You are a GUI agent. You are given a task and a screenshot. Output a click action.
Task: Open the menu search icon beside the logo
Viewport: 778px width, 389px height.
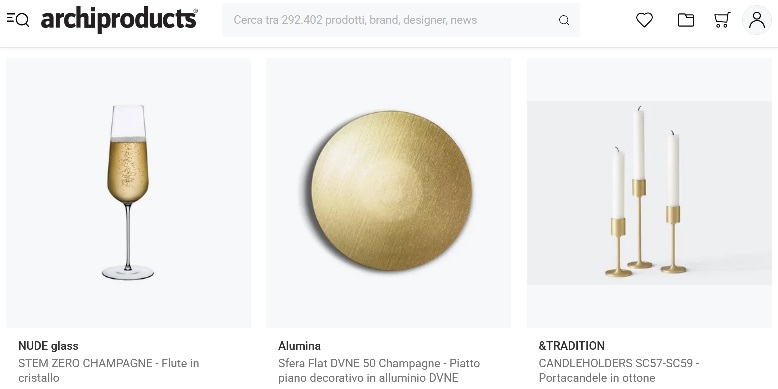tap(18, 20)
